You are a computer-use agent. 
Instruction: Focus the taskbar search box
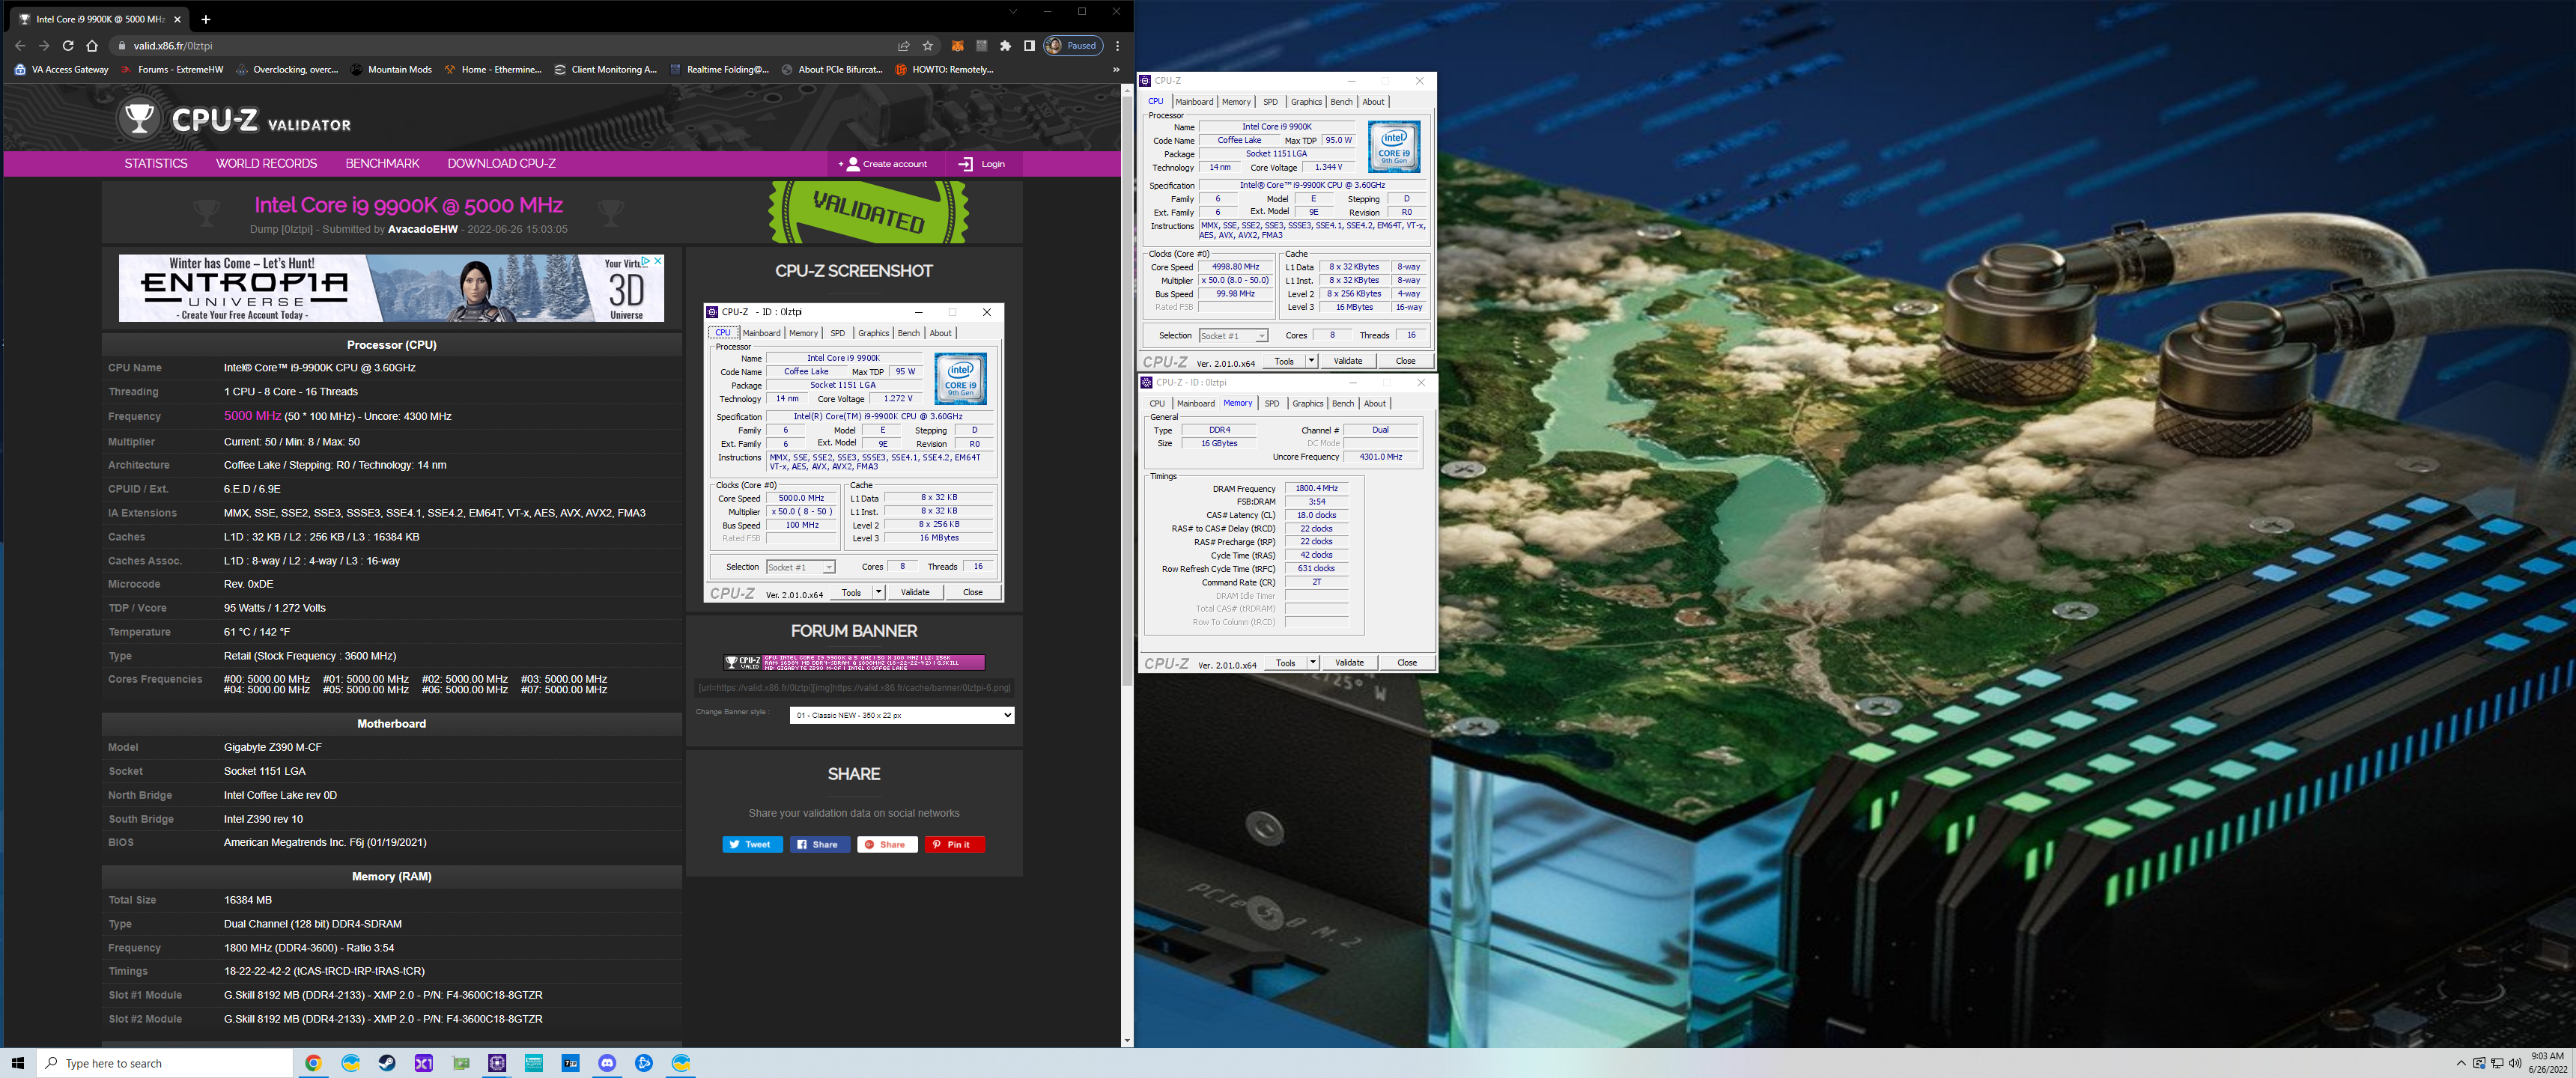point(165,1063)
